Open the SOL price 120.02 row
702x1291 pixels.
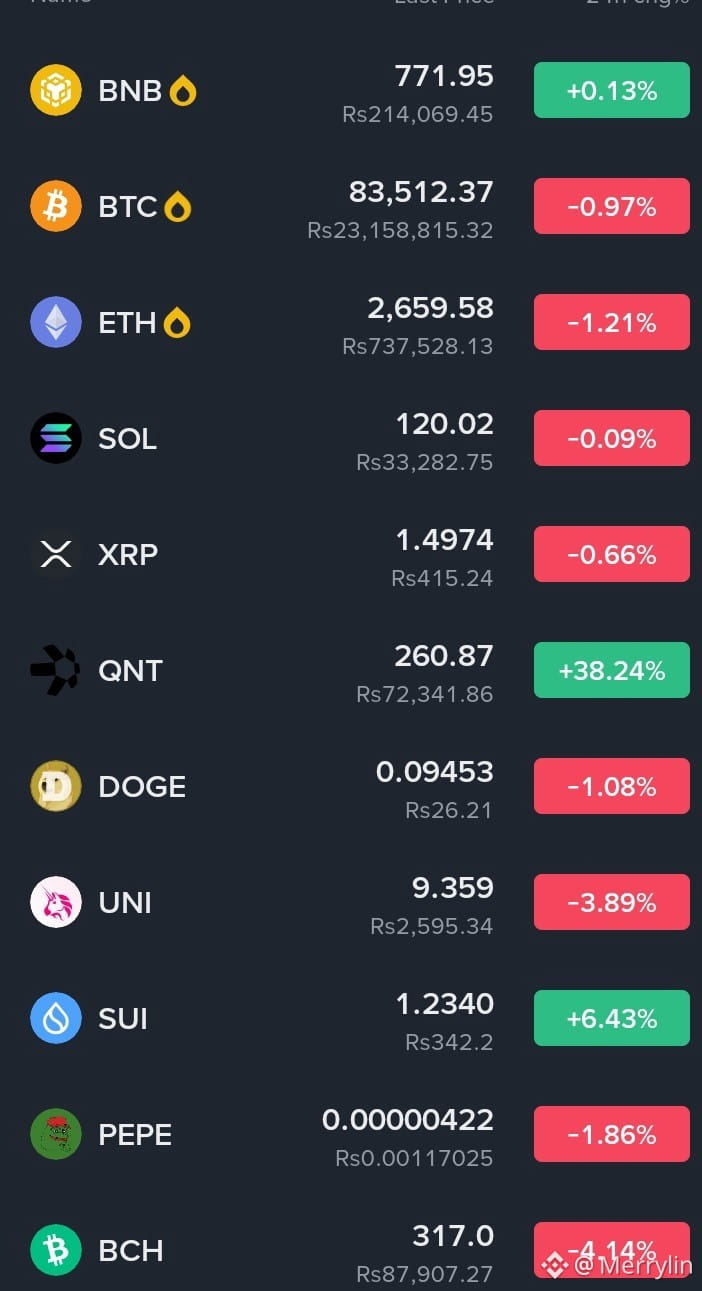click(x=351, y=438)
